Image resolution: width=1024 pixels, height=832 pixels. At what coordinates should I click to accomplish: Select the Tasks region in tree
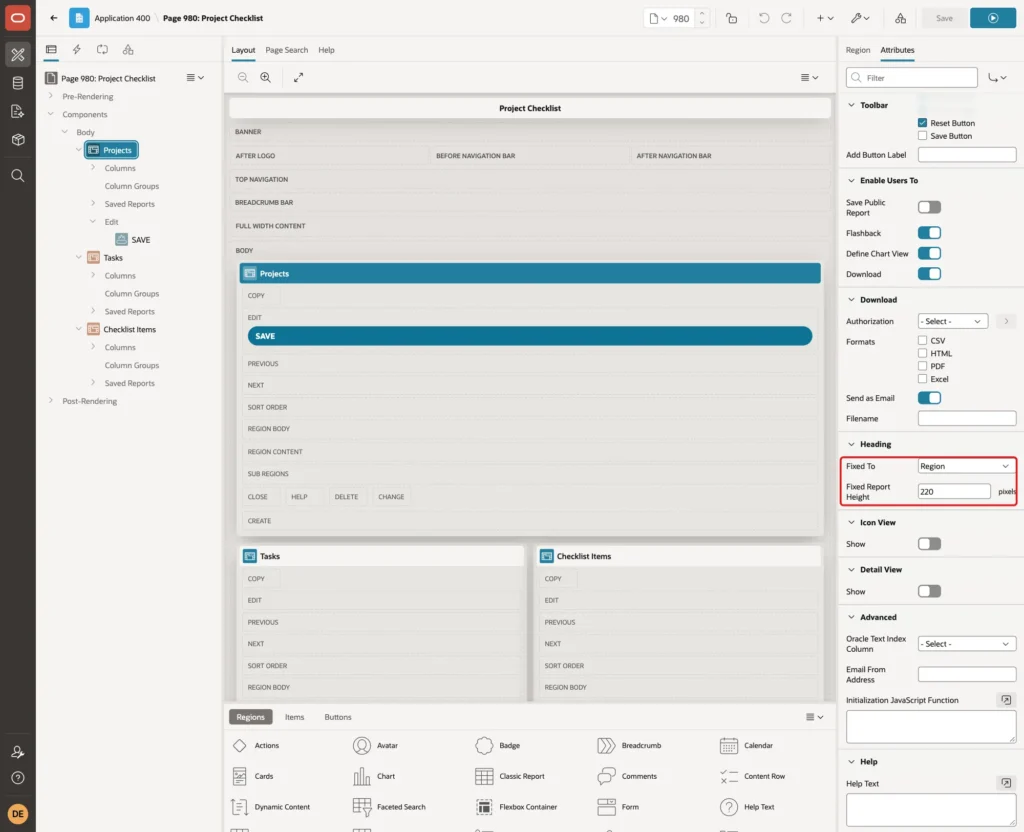tap(113, 258)
